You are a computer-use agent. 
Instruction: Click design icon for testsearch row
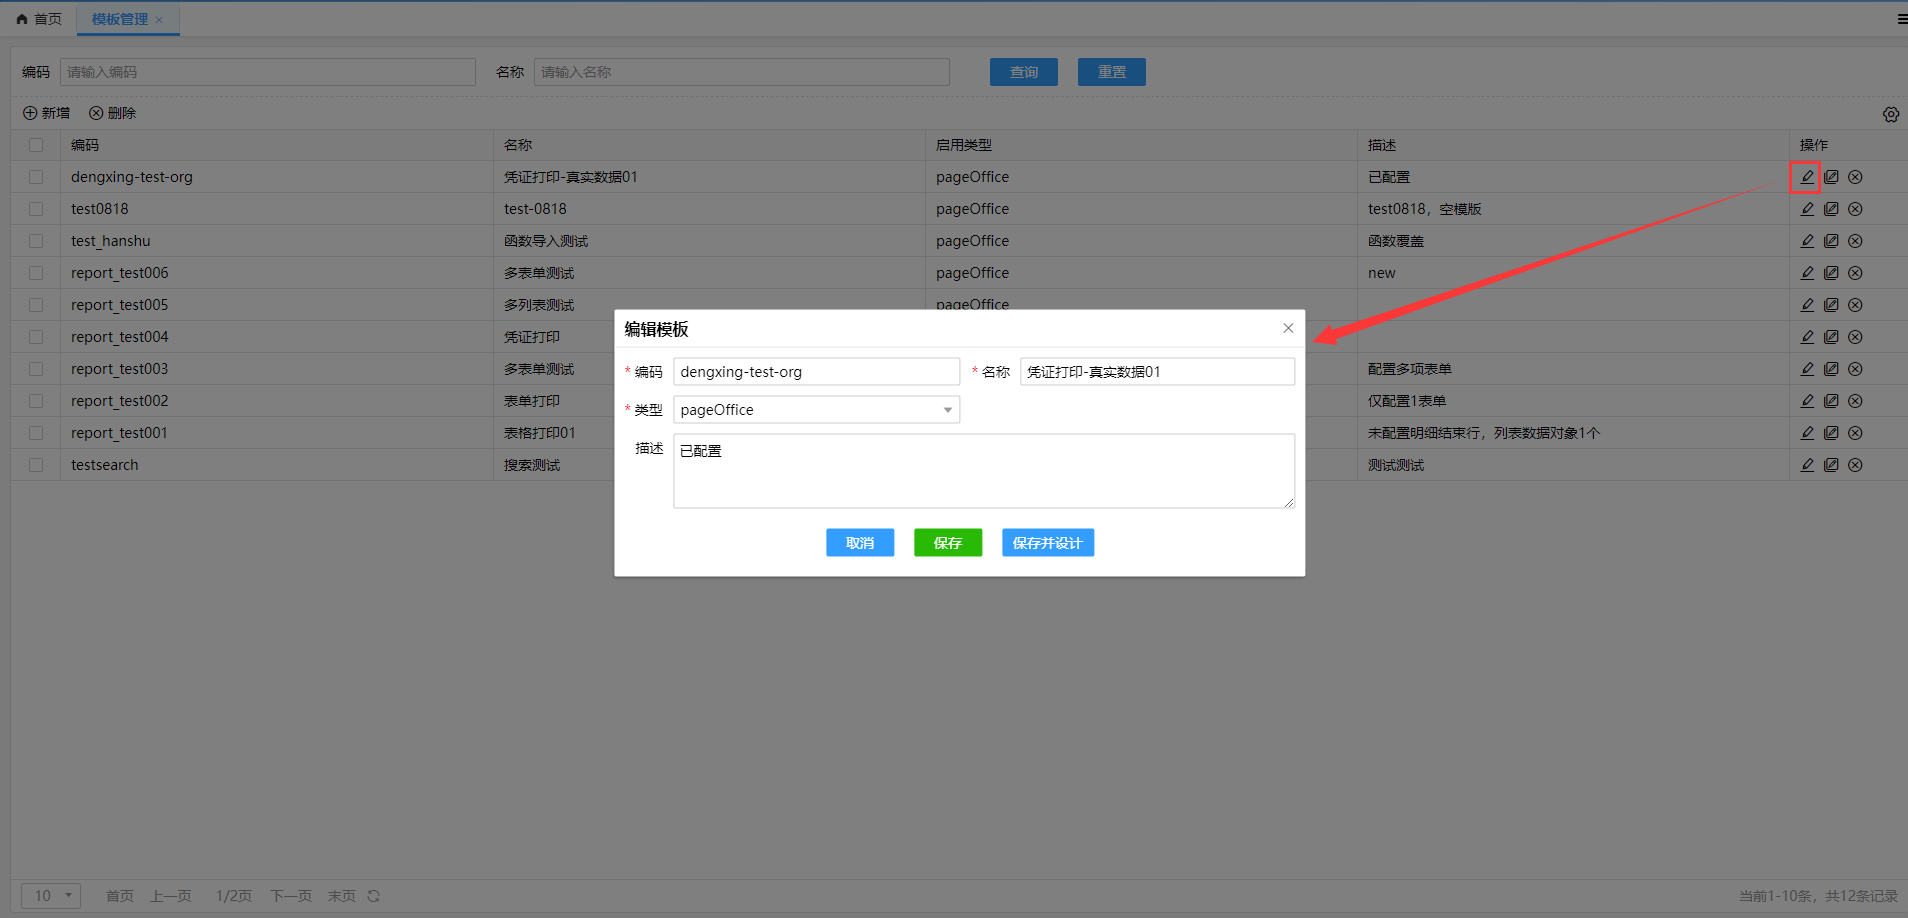click(x=1831, y=465)
